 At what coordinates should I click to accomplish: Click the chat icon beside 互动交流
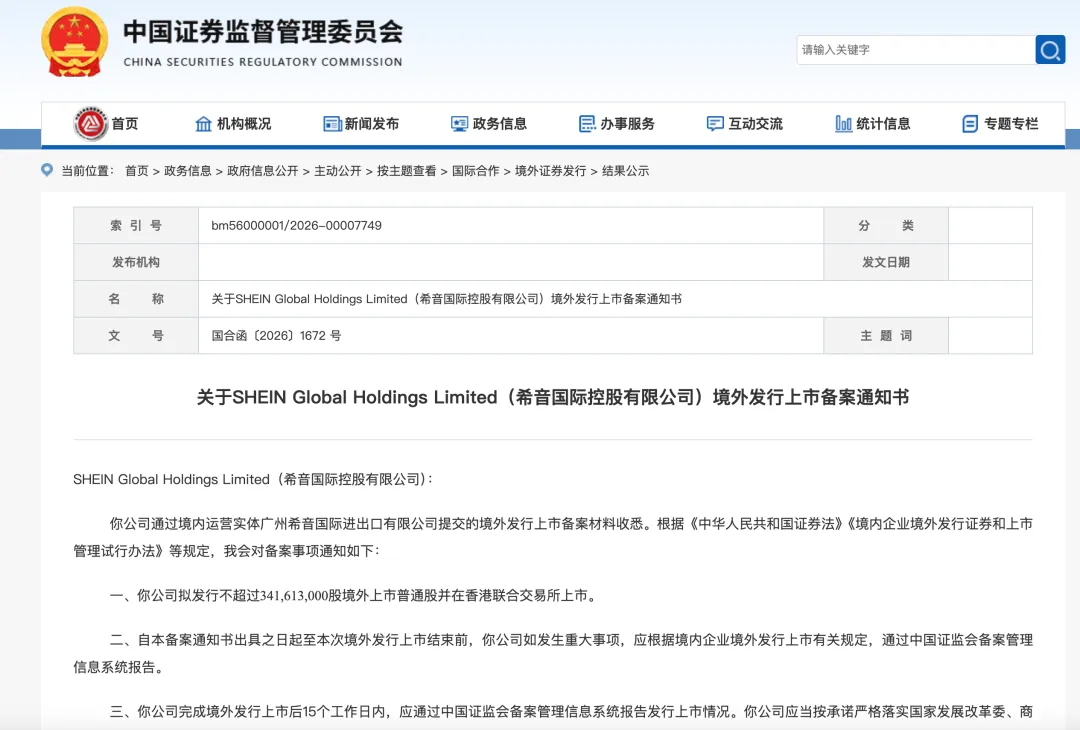click(715, 124)
